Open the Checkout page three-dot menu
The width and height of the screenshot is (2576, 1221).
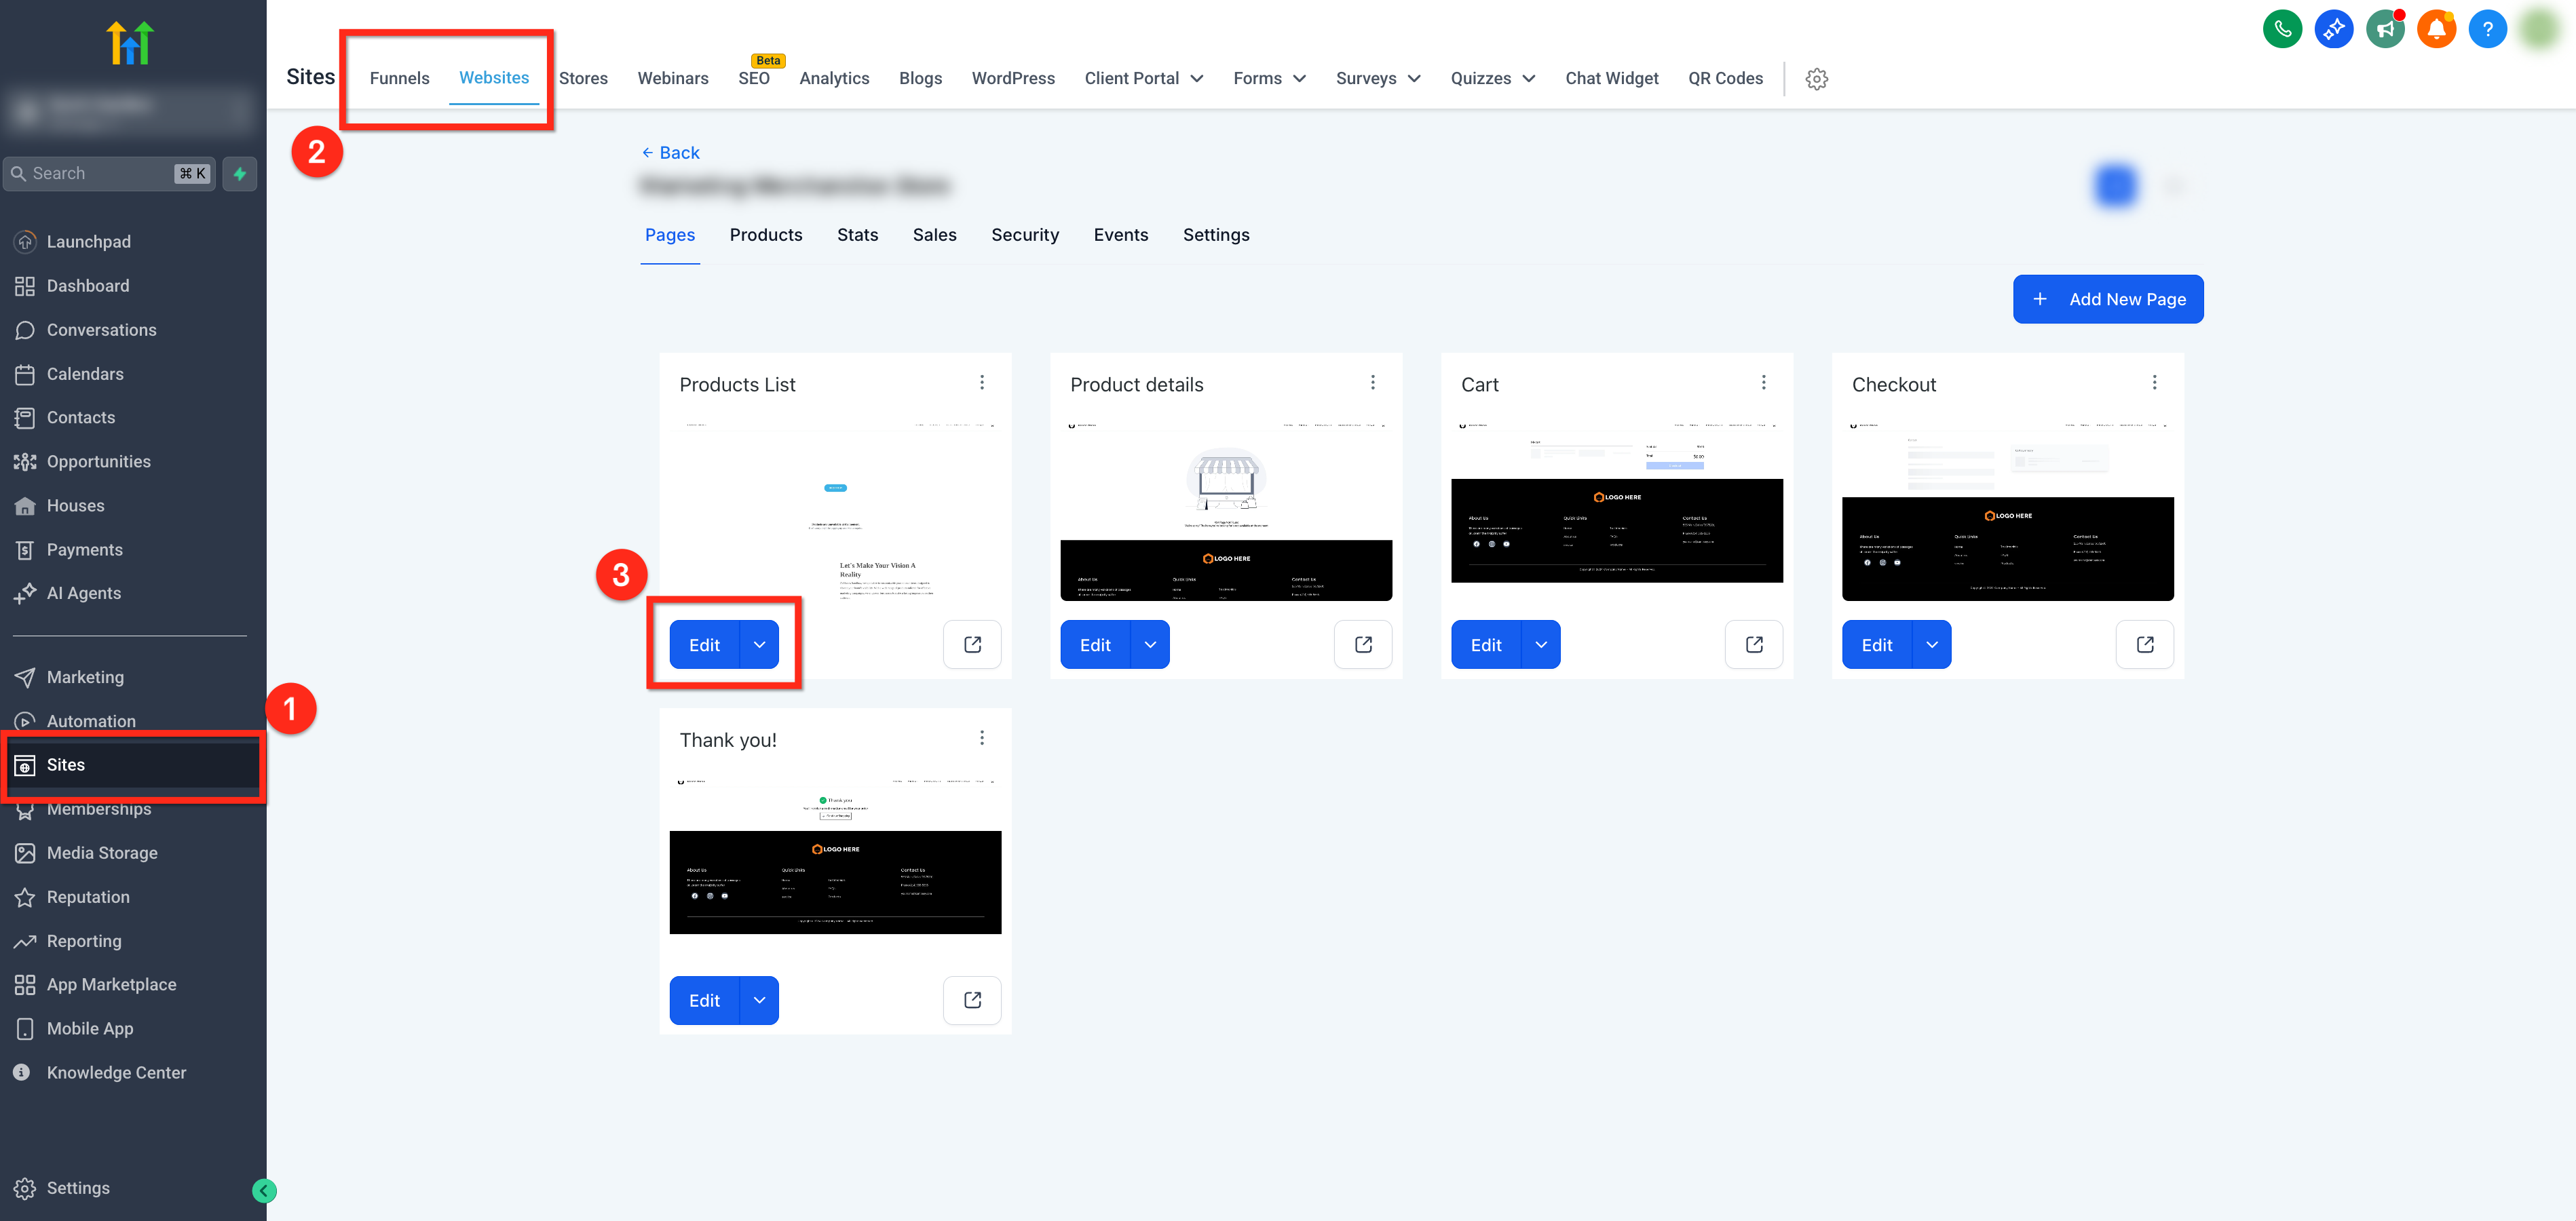(2154, 383)
